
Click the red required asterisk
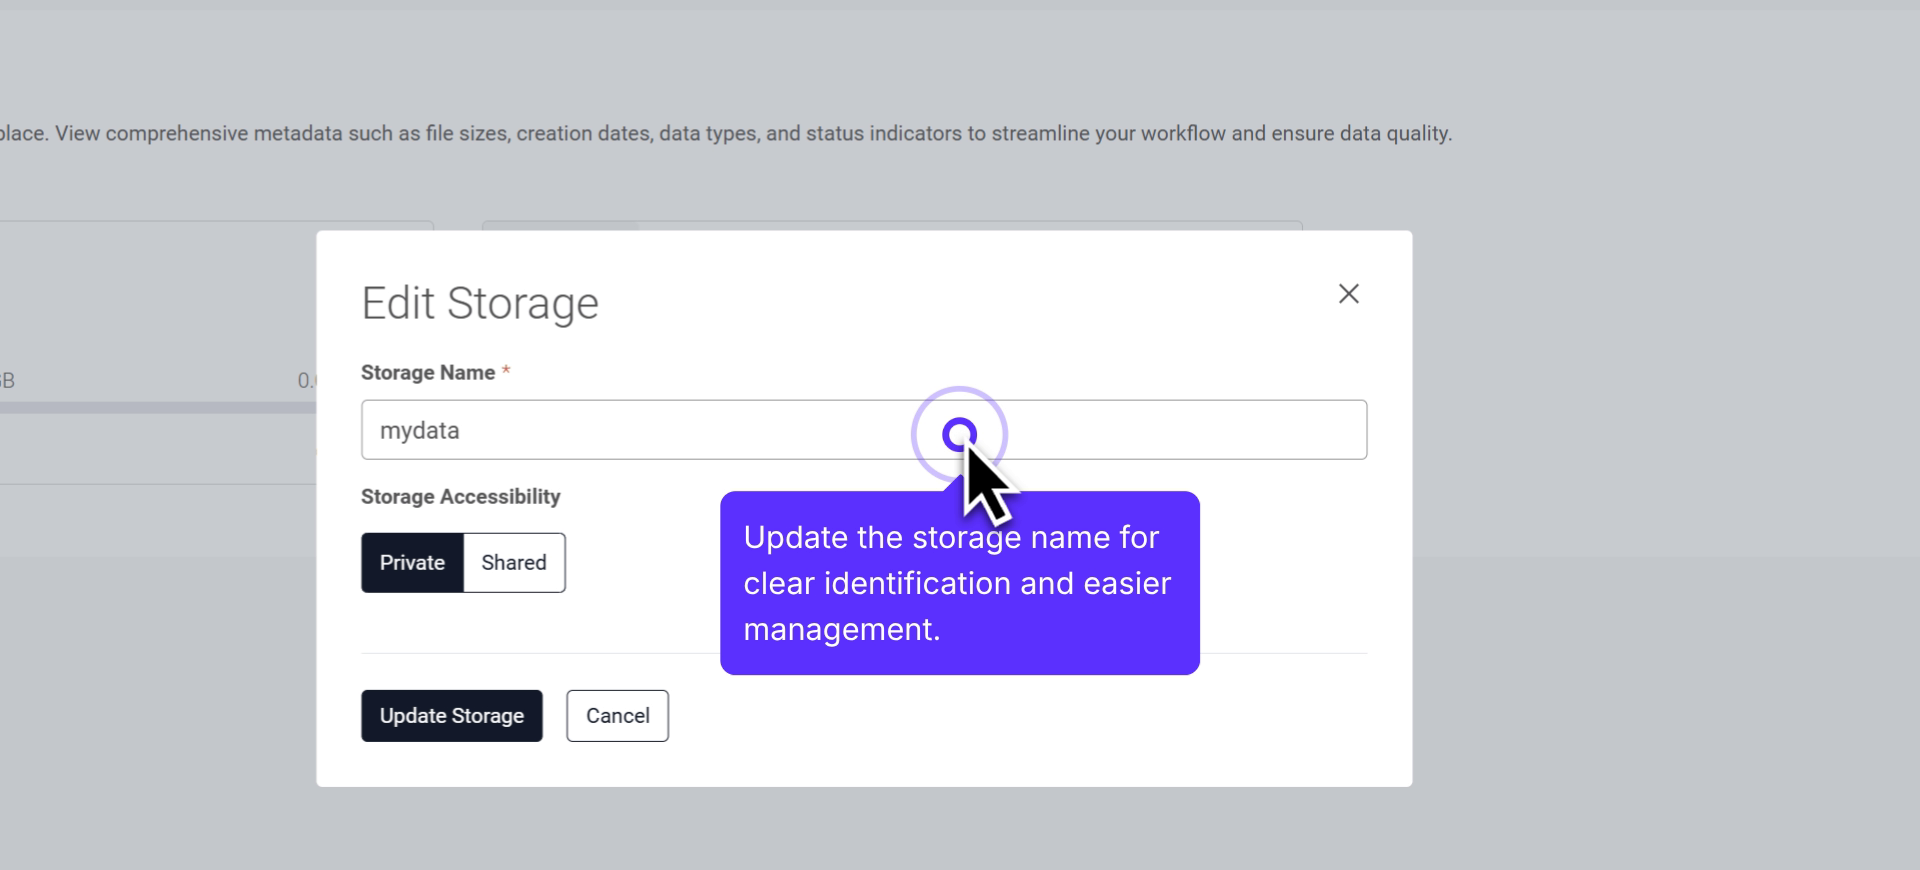(506, 372)
